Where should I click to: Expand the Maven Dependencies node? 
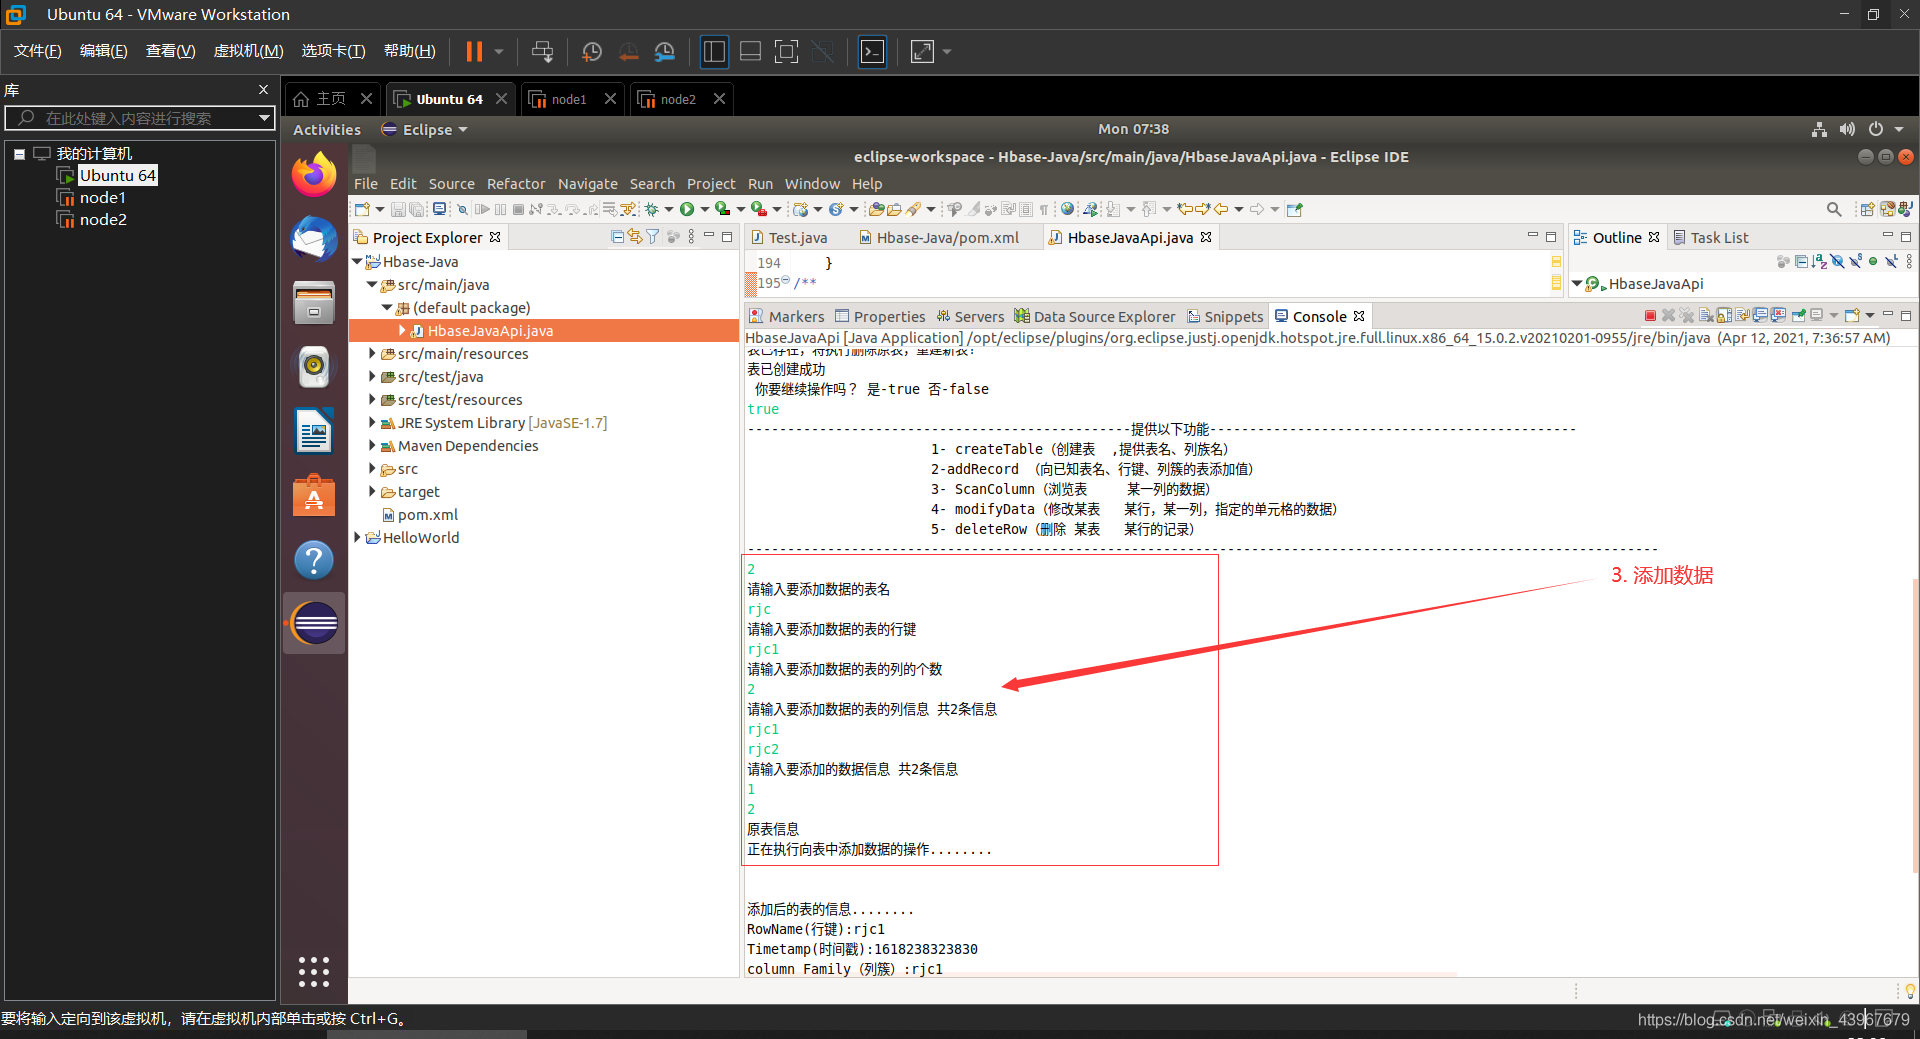click(x=372, y=445)
